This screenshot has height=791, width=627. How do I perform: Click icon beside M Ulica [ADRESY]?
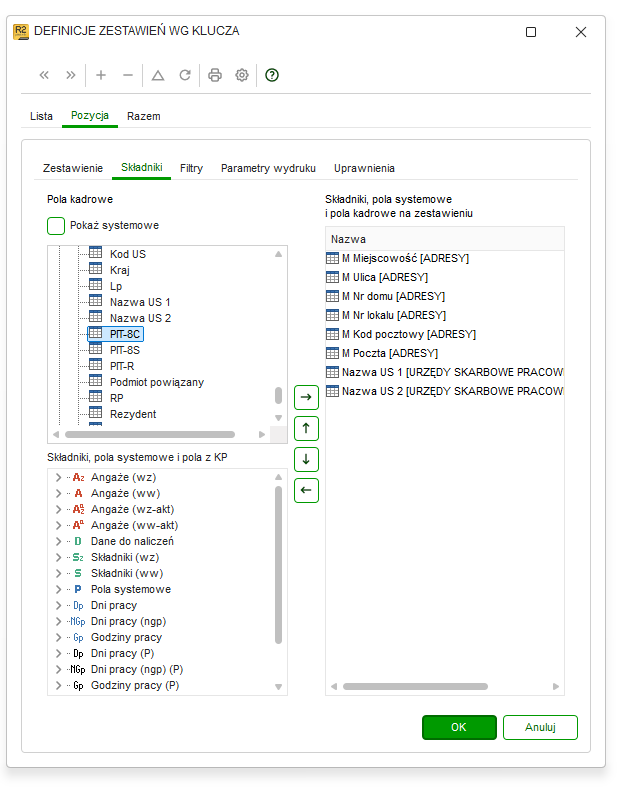click(332, 277)
